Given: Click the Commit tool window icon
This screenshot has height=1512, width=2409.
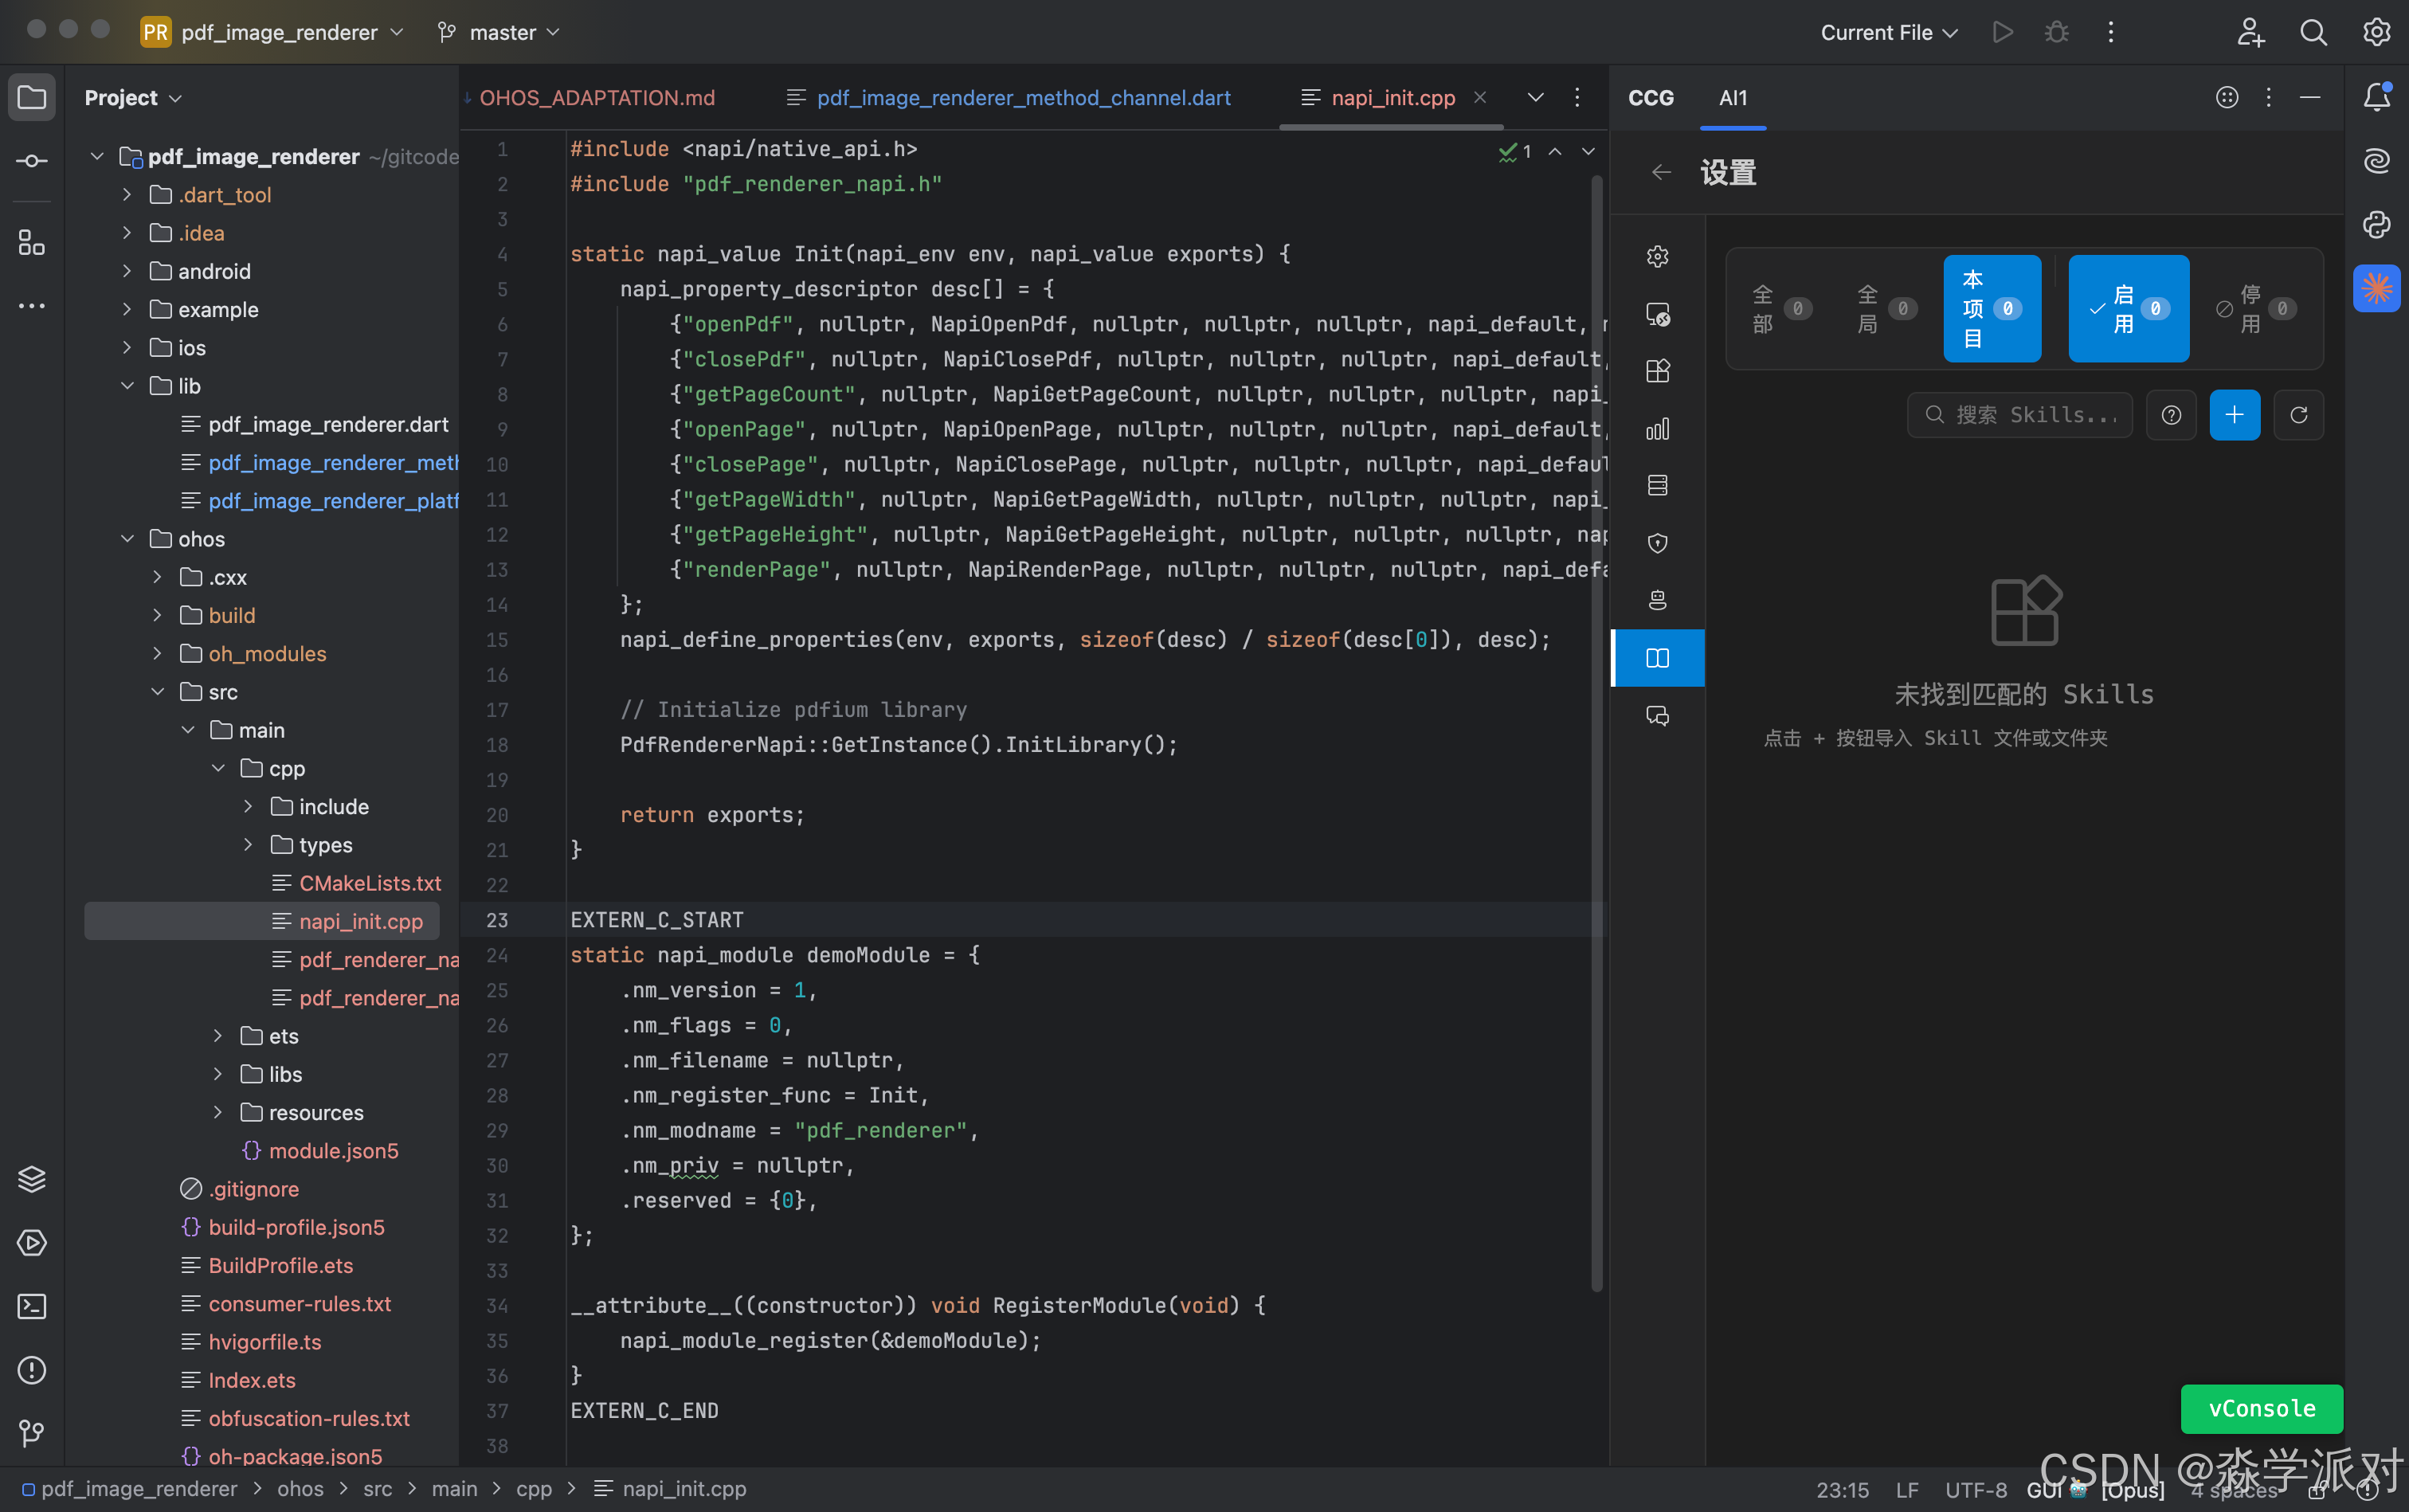Looking at the screenshot, I should pyautogui.click(x=31, y=161).
